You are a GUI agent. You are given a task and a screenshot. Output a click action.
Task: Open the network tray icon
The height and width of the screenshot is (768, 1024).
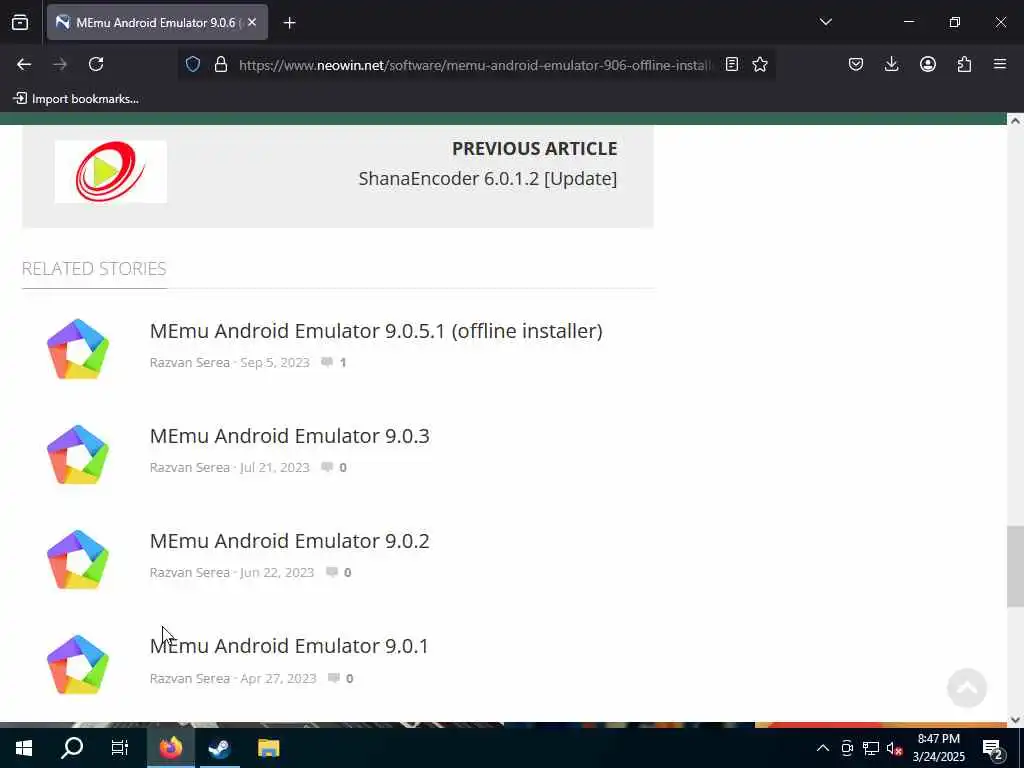(871, 748)
